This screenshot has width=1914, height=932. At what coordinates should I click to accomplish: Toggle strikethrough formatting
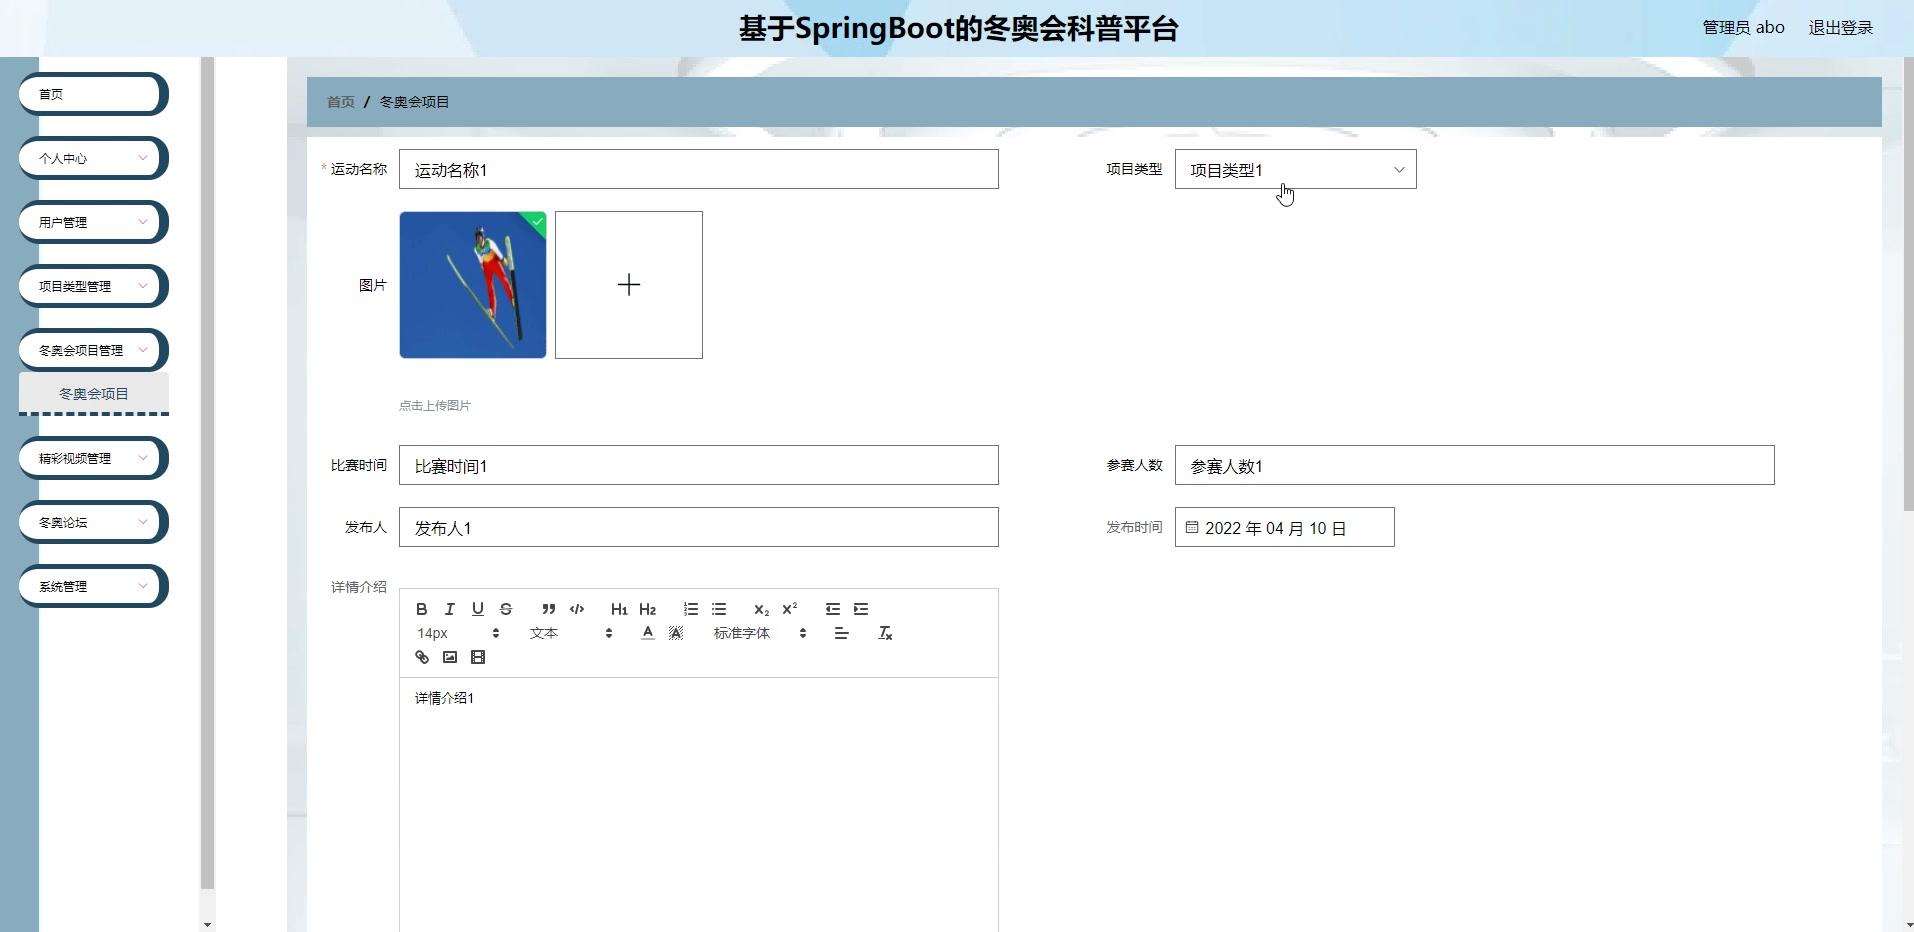coord(506,609)
